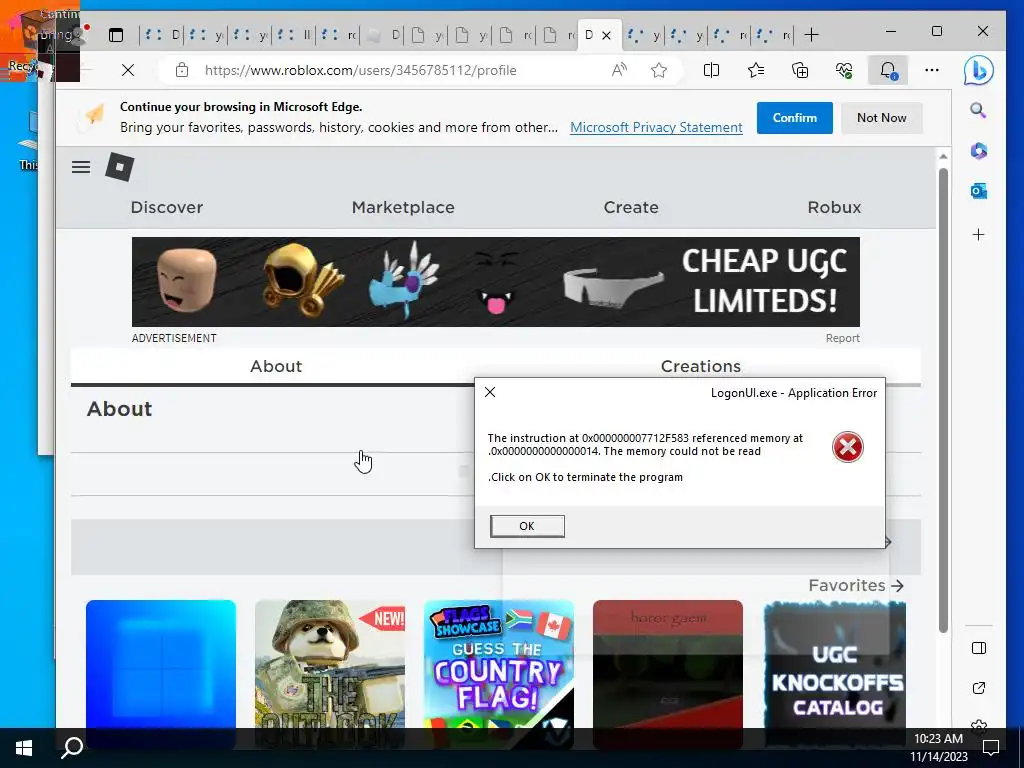Open the Robux page
The height and width of the screenshot is (768, 1024).
click(834, 208)
